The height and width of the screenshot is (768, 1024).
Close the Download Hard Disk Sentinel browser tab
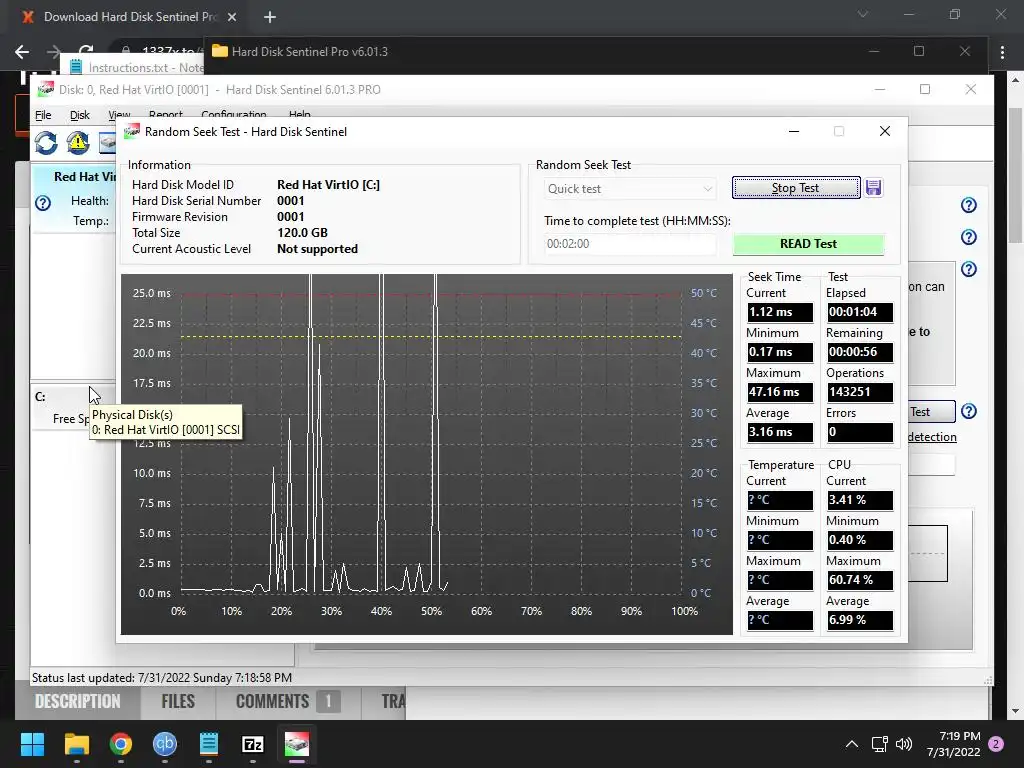click(232, 17)
